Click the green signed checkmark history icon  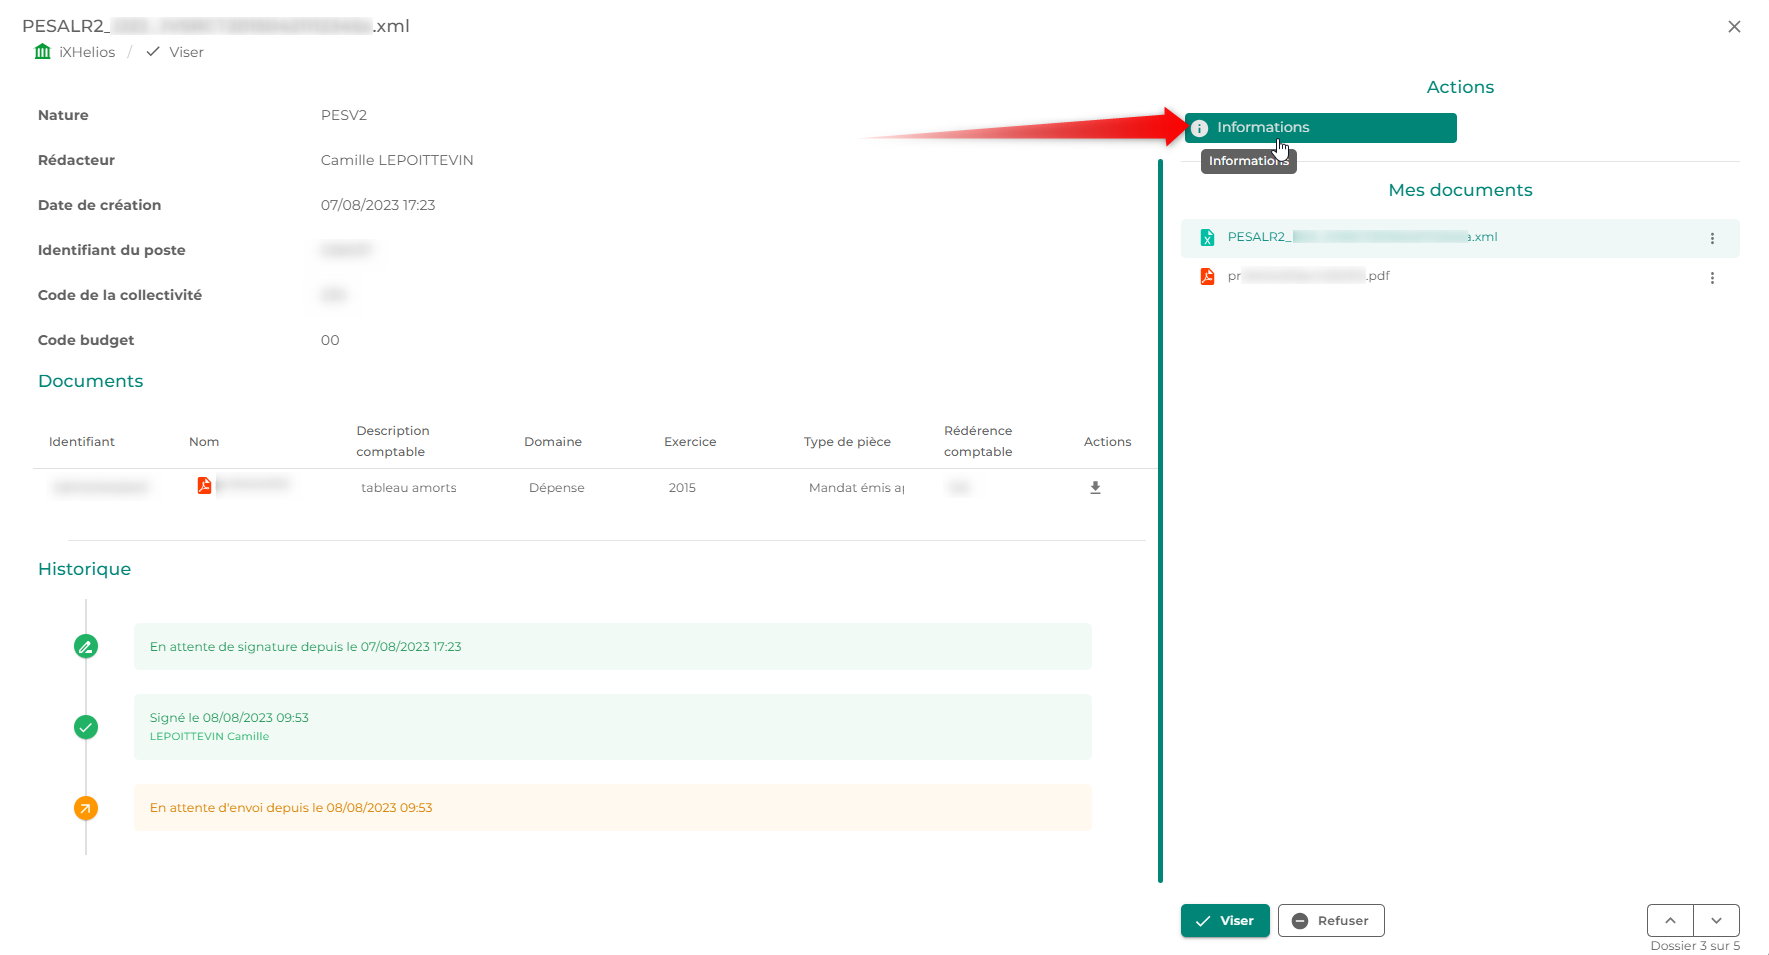pos(86,727)
